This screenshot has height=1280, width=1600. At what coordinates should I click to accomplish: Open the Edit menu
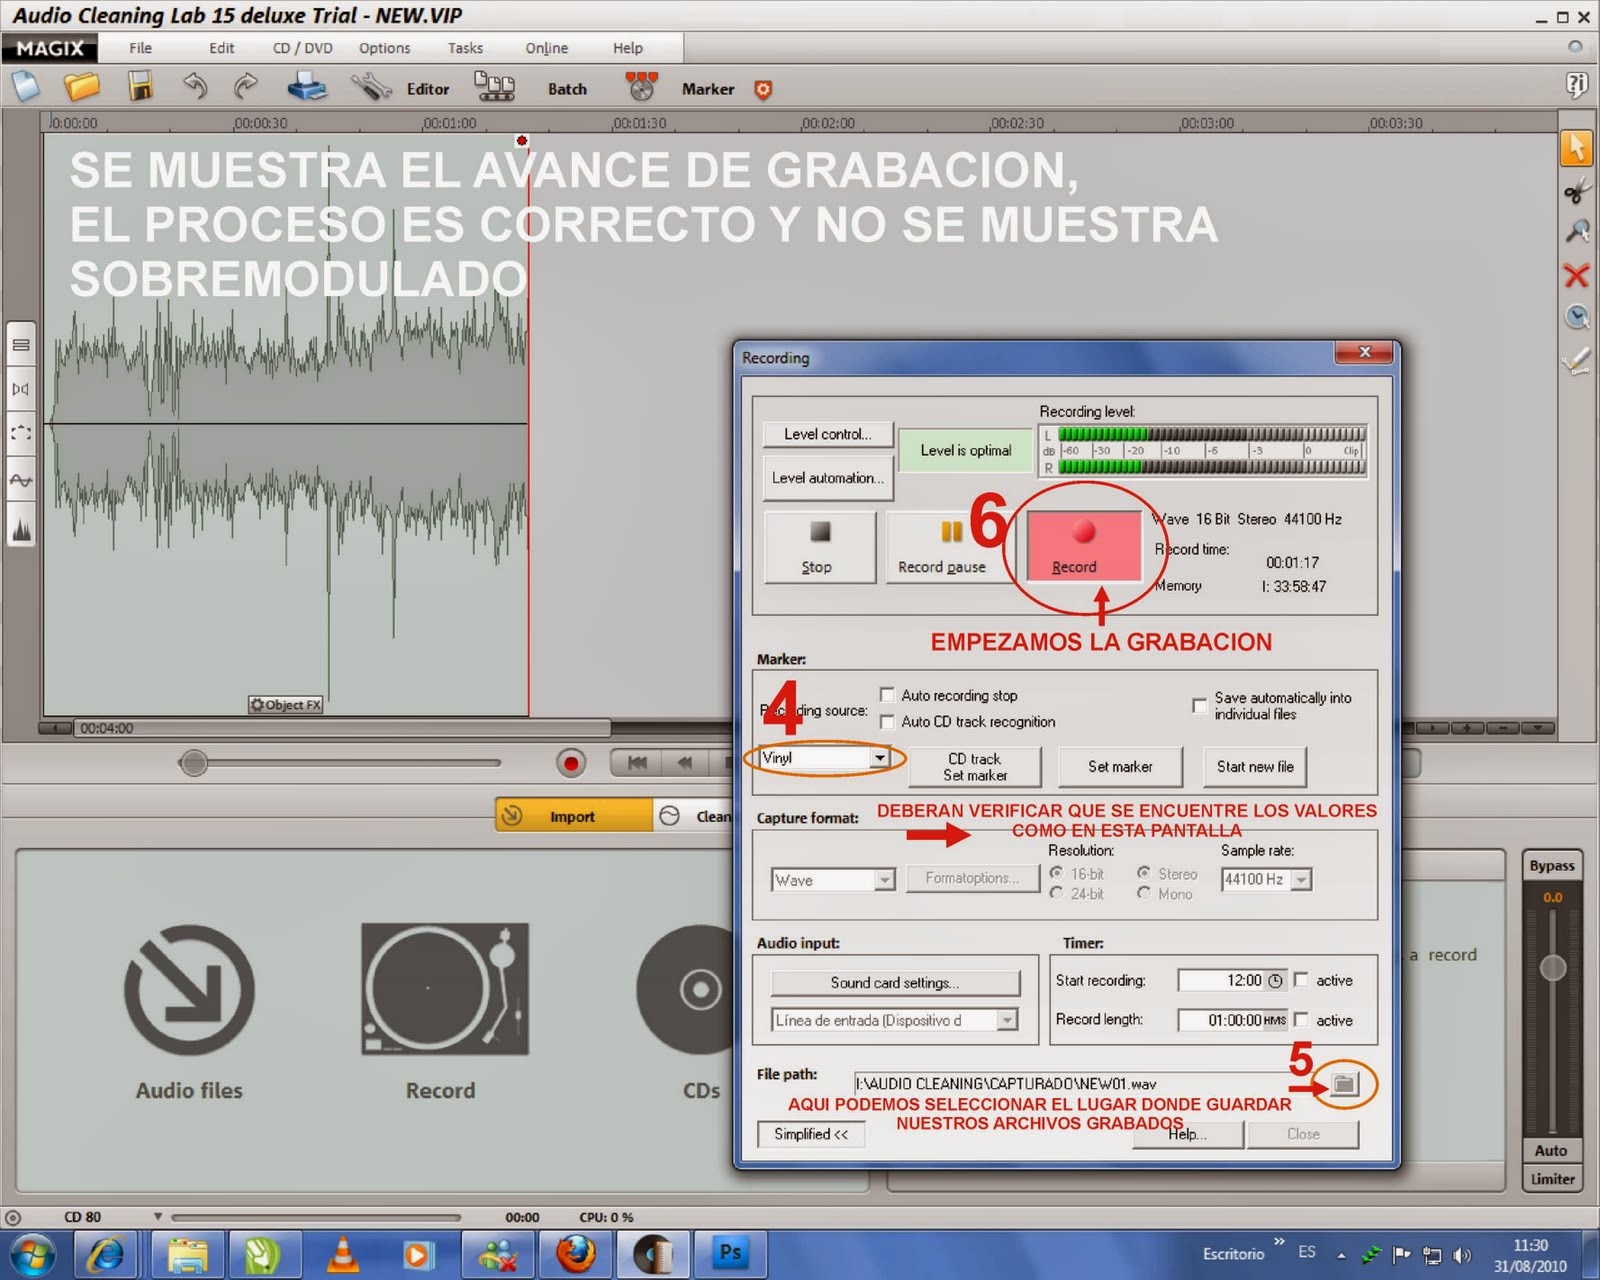tap(221, 48)
